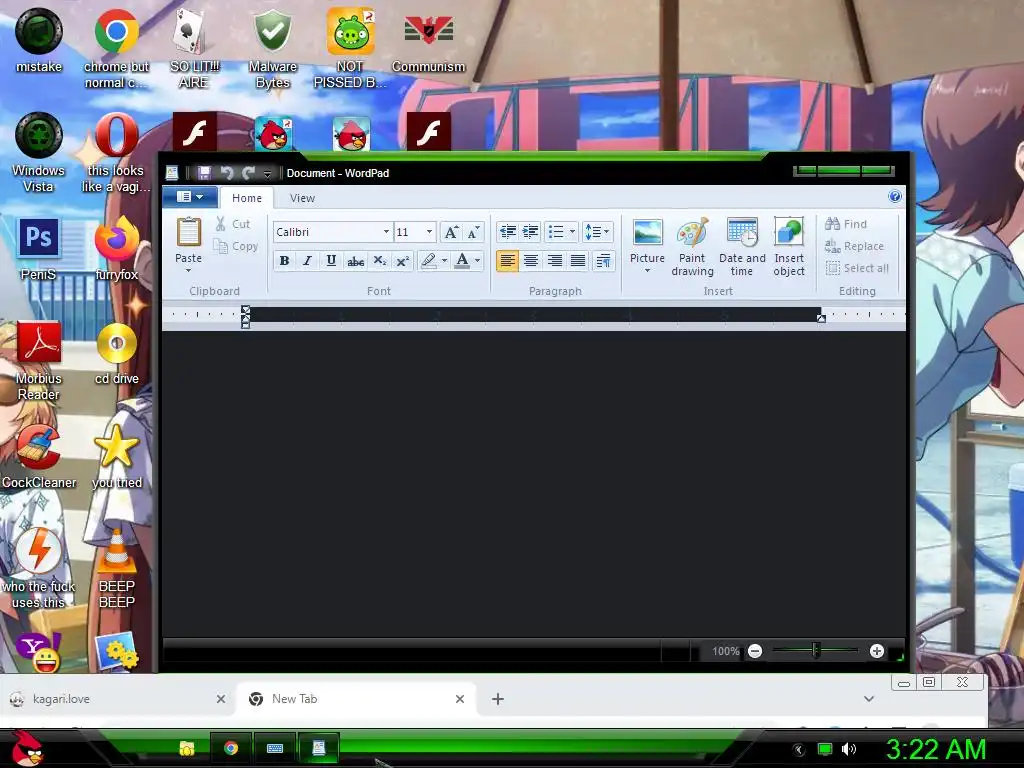The width and height of the screenshot is (1024, 768).
Task: Open a new browser tab with plus
Action: pos(498,699)
